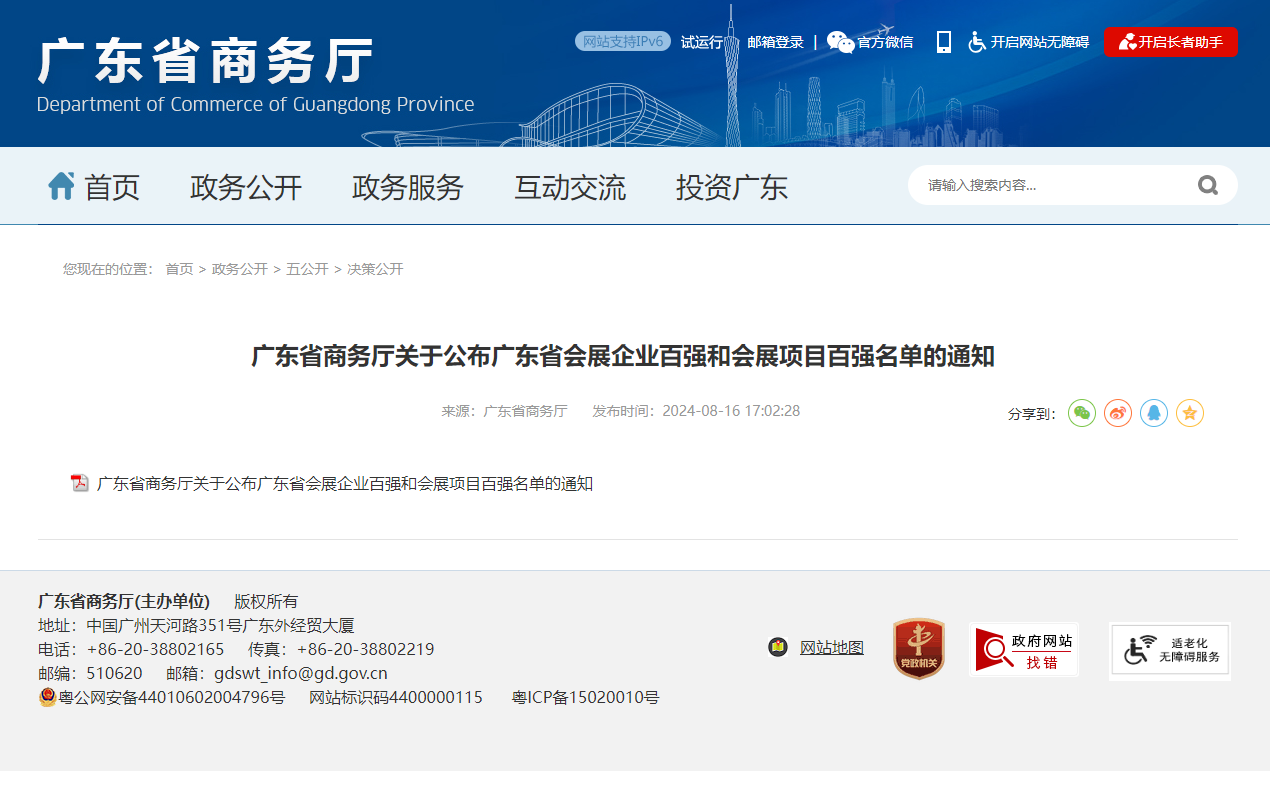Open the PDF notice attachment link
This screenshot has width=1270, height=792.
(x=344, y=484)
